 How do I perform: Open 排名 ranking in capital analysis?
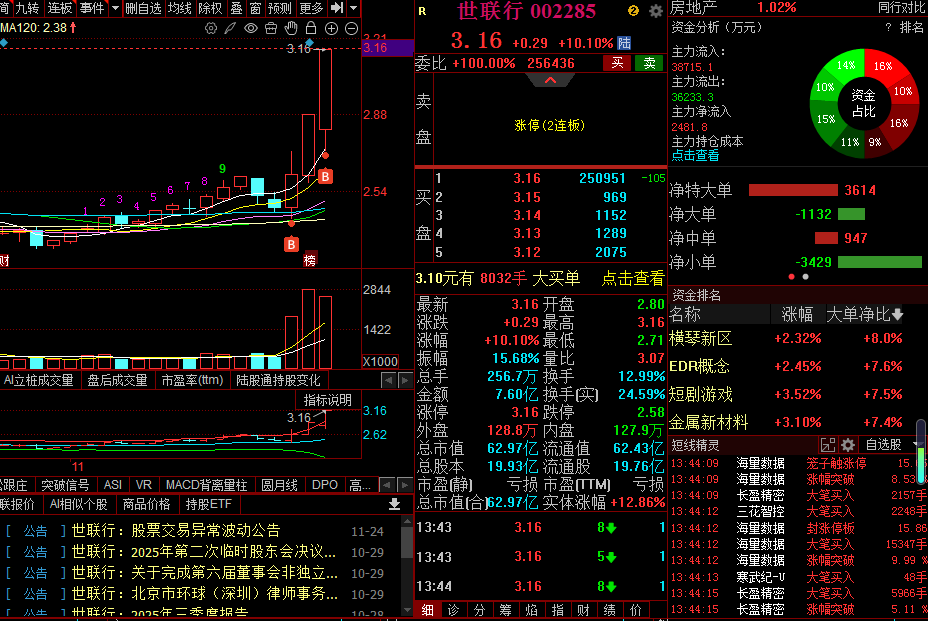click(911, 27)
